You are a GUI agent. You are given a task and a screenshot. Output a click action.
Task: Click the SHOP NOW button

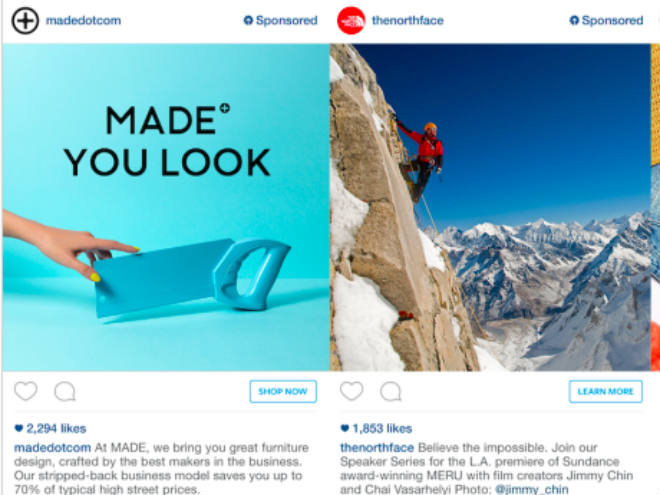(x=283, y=391)
